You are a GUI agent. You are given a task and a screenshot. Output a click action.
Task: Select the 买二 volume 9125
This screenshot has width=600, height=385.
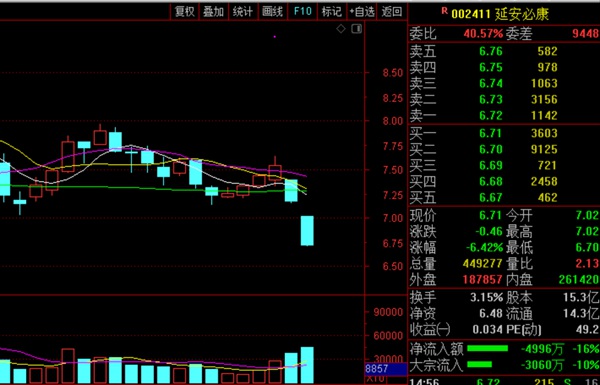tap(544, 149)
